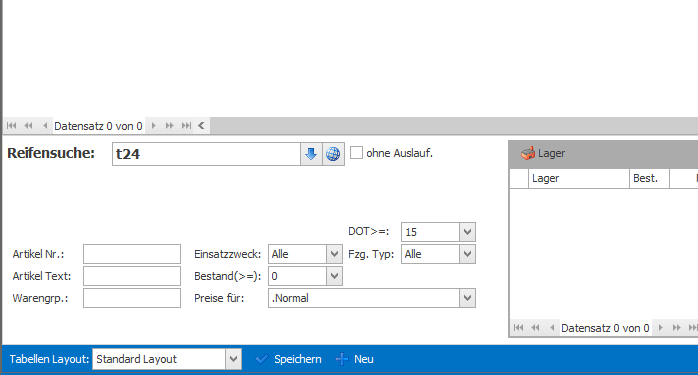This screenshot has height=375, width=698.
Task: Go to first record in main navigator
Action: 12,126
